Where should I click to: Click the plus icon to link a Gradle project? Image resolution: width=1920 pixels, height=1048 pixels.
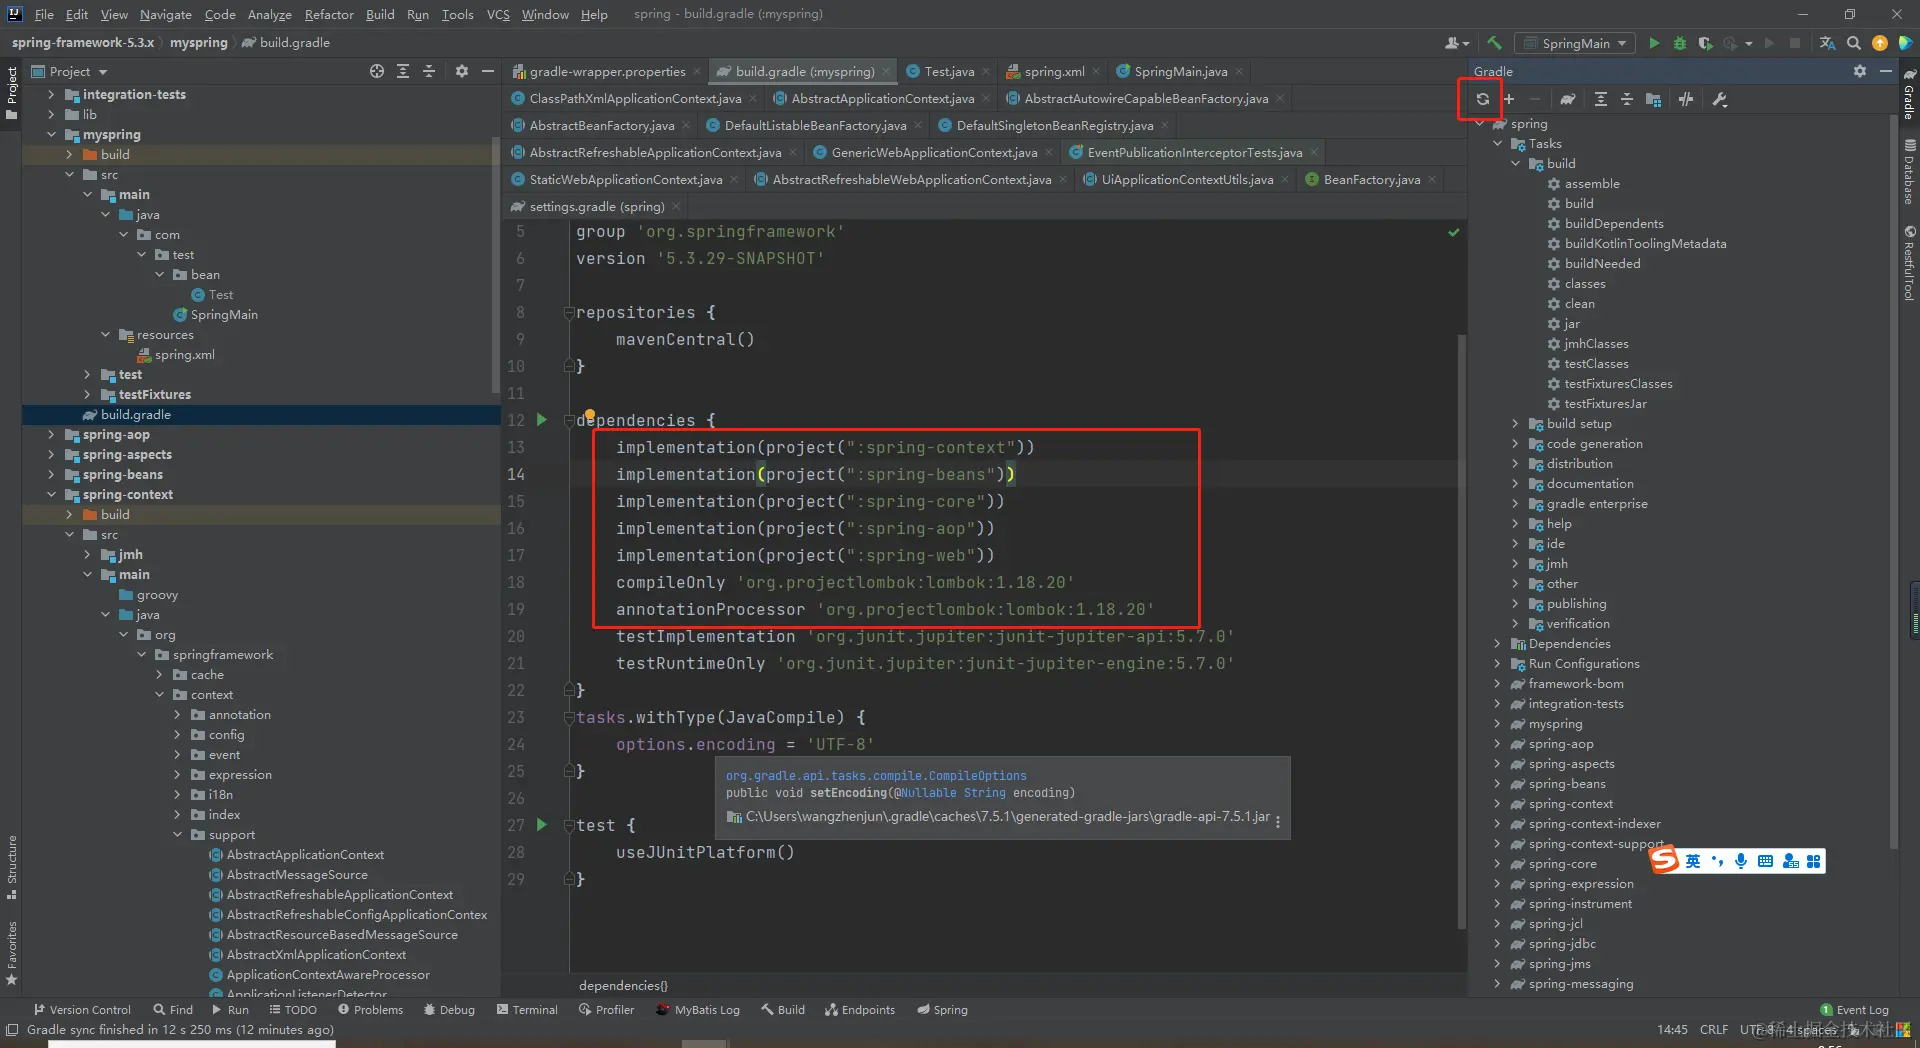tap(1509, 99)
